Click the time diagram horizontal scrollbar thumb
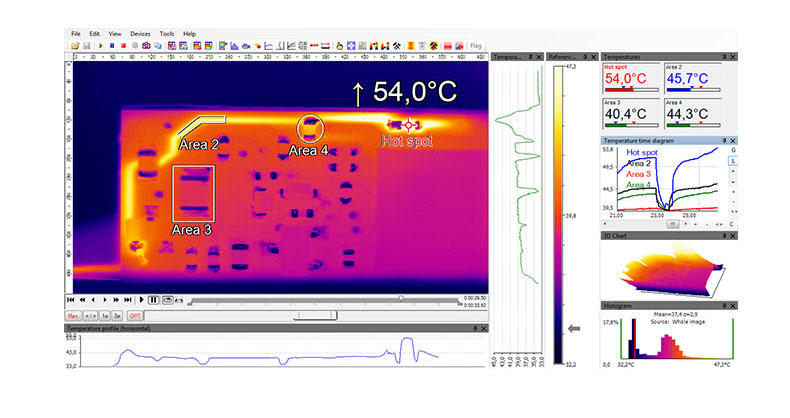This screenshot has height=418, width=790. click(x=673, y=224)
